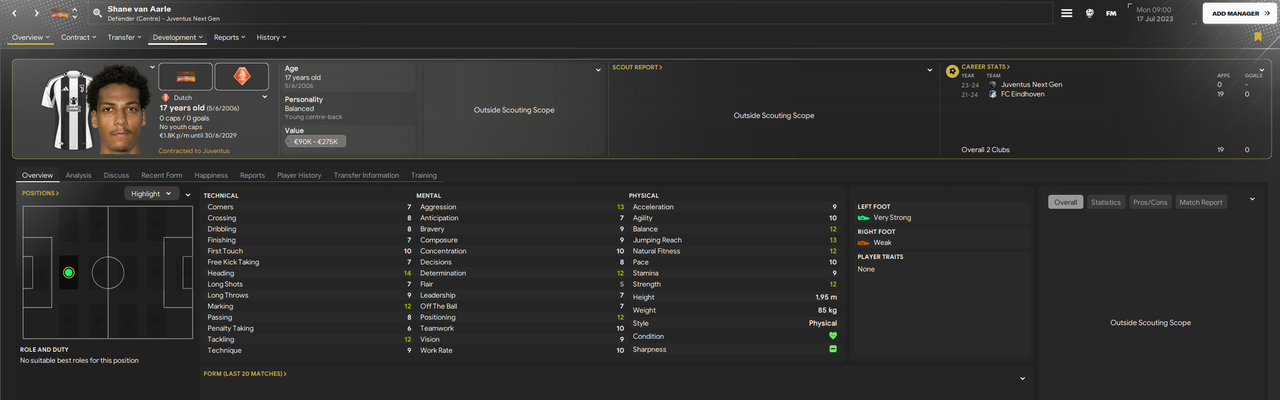This screenshot has width=1280, height=400.
Task: Expand the Career Stats panel chevron
Action: tap(1263, 68)
